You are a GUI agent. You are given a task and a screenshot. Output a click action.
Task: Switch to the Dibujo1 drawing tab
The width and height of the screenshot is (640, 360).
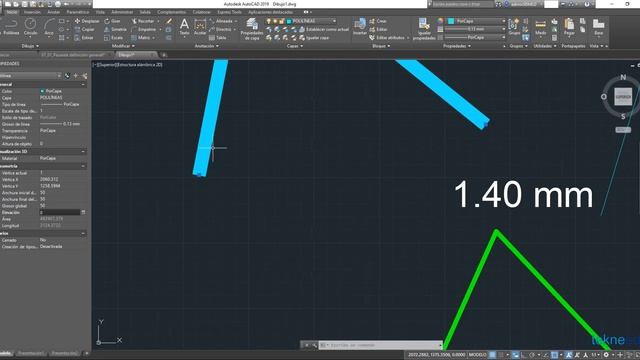[x=135, y=55]
